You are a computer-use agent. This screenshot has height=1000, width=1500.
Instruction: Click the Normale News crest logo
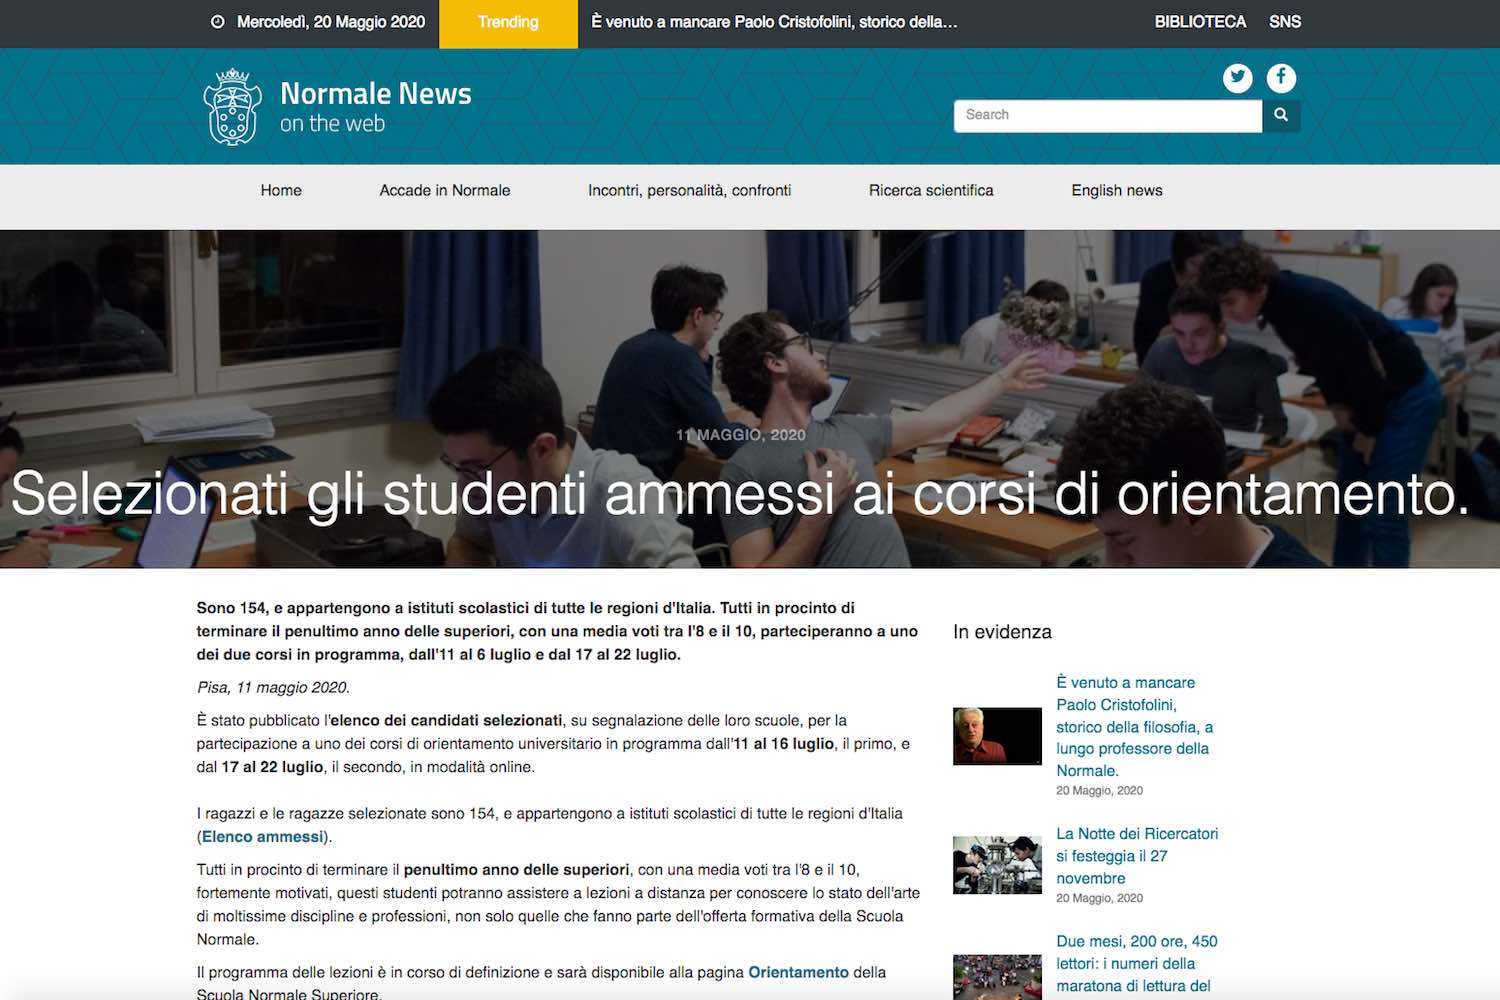tap(232, 107)
